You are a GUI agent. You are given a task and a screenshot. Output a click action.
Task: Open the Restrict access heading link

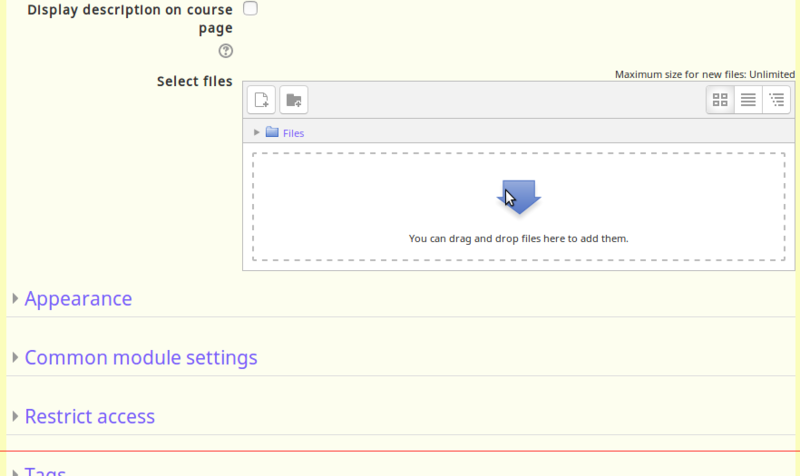tap(90, 416)
